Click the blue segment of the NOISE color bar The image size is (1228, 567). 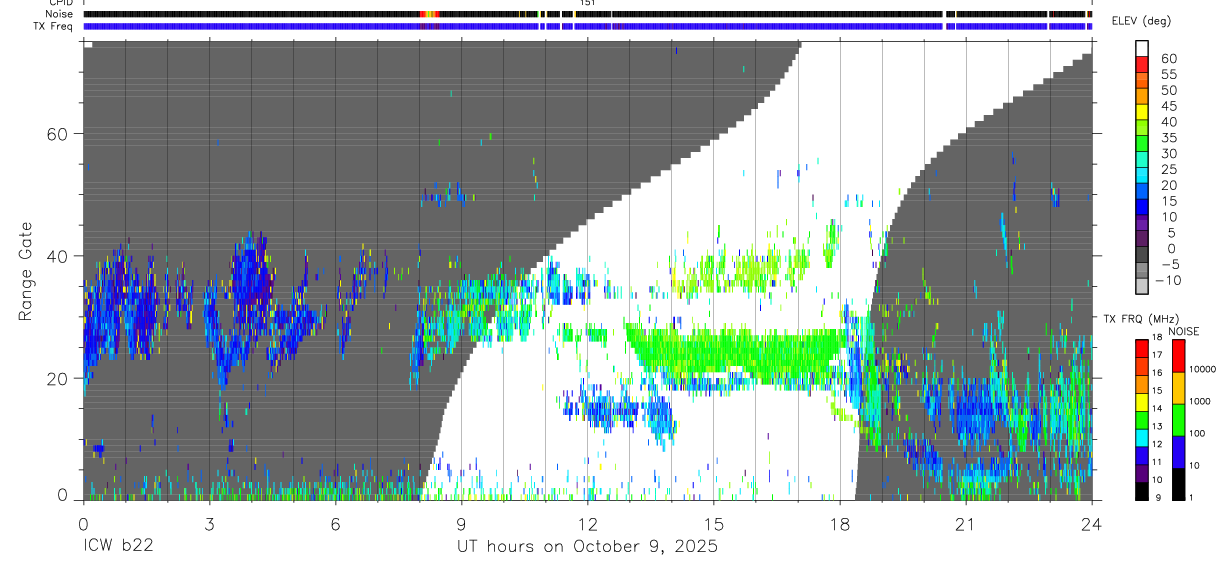[x=1178, y=451]
